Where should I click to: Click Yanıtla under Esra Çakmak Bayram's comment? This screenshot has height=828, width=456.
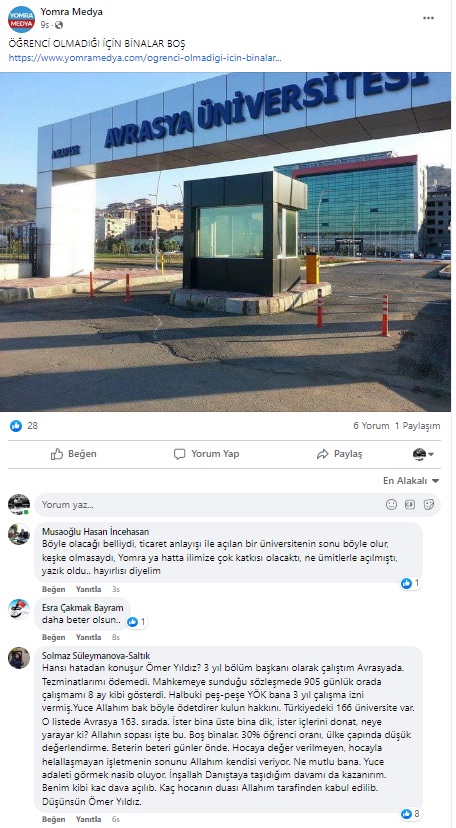(89, 637)
